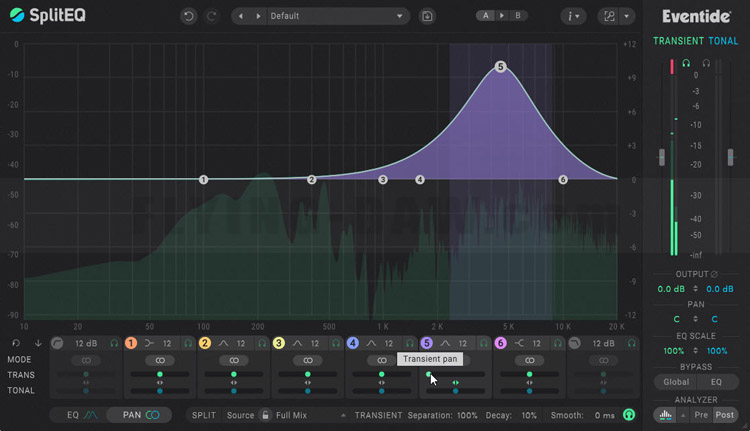Adjust band 5 tonal pan slider

coord(455,391)
